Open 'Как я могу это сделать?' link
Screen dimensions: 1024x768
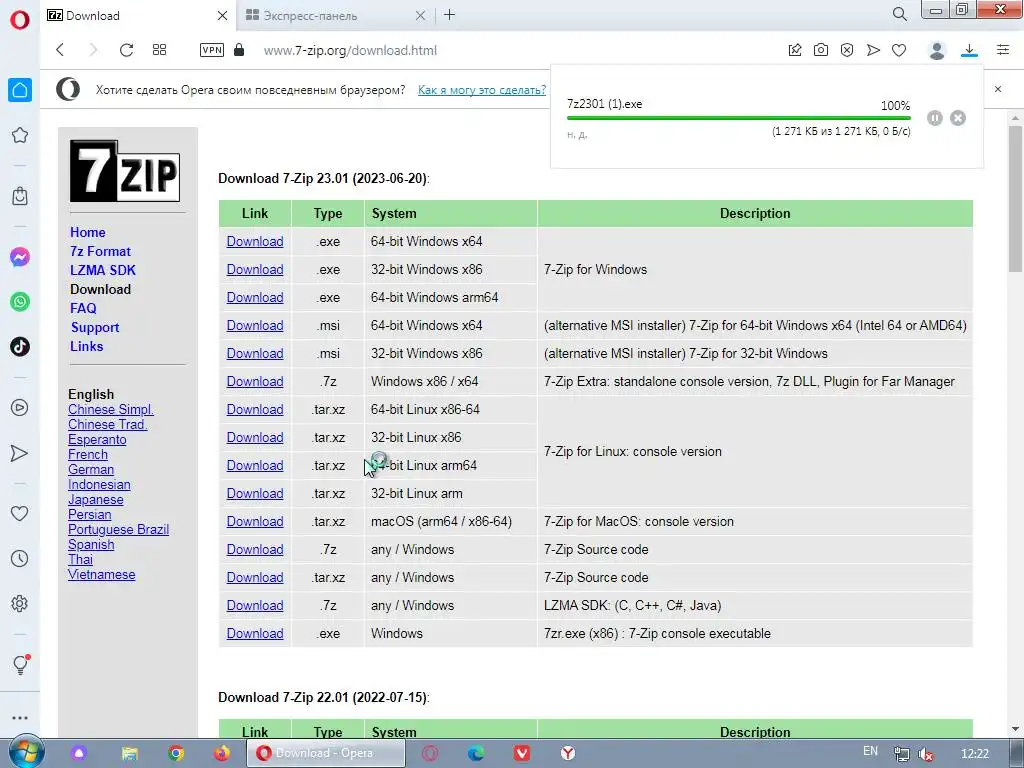tap(482, 90)
